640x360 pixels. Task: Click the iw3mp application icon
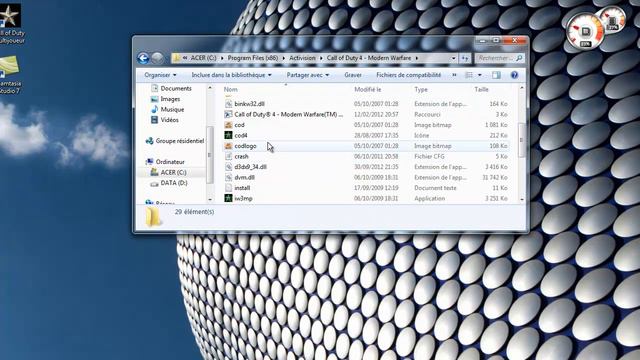tap(229, 198)
